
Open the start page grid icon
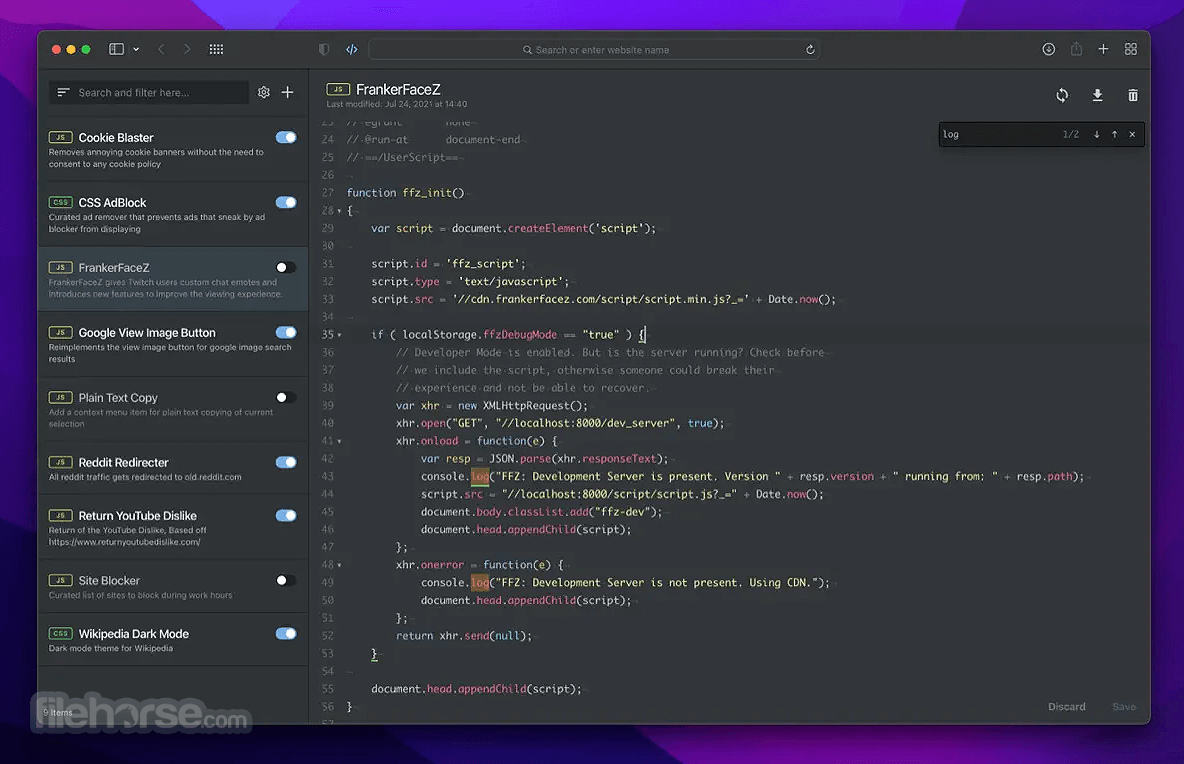pos(216,49)
